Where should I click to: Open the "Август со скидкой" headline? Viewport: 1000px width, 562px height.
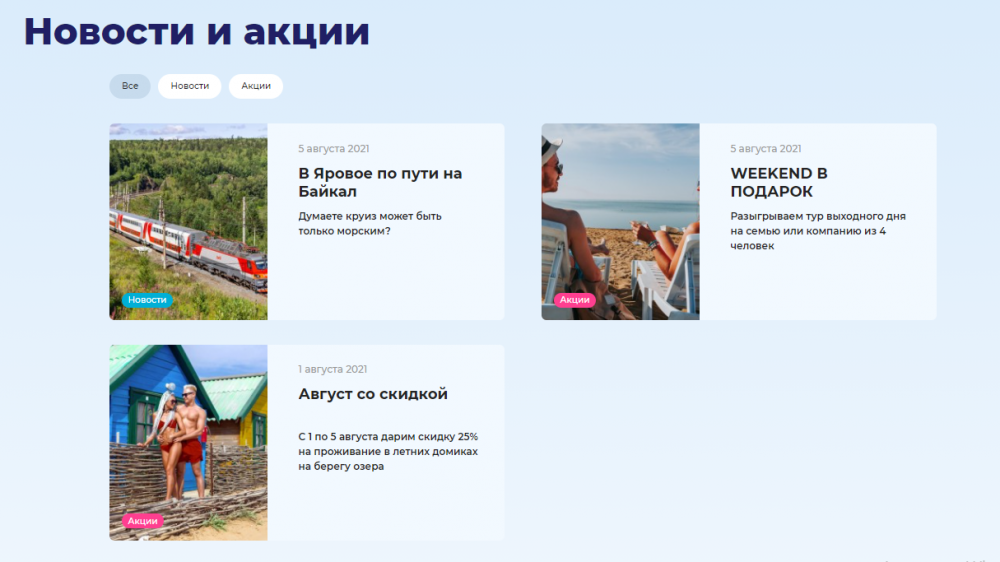point(373,394)
